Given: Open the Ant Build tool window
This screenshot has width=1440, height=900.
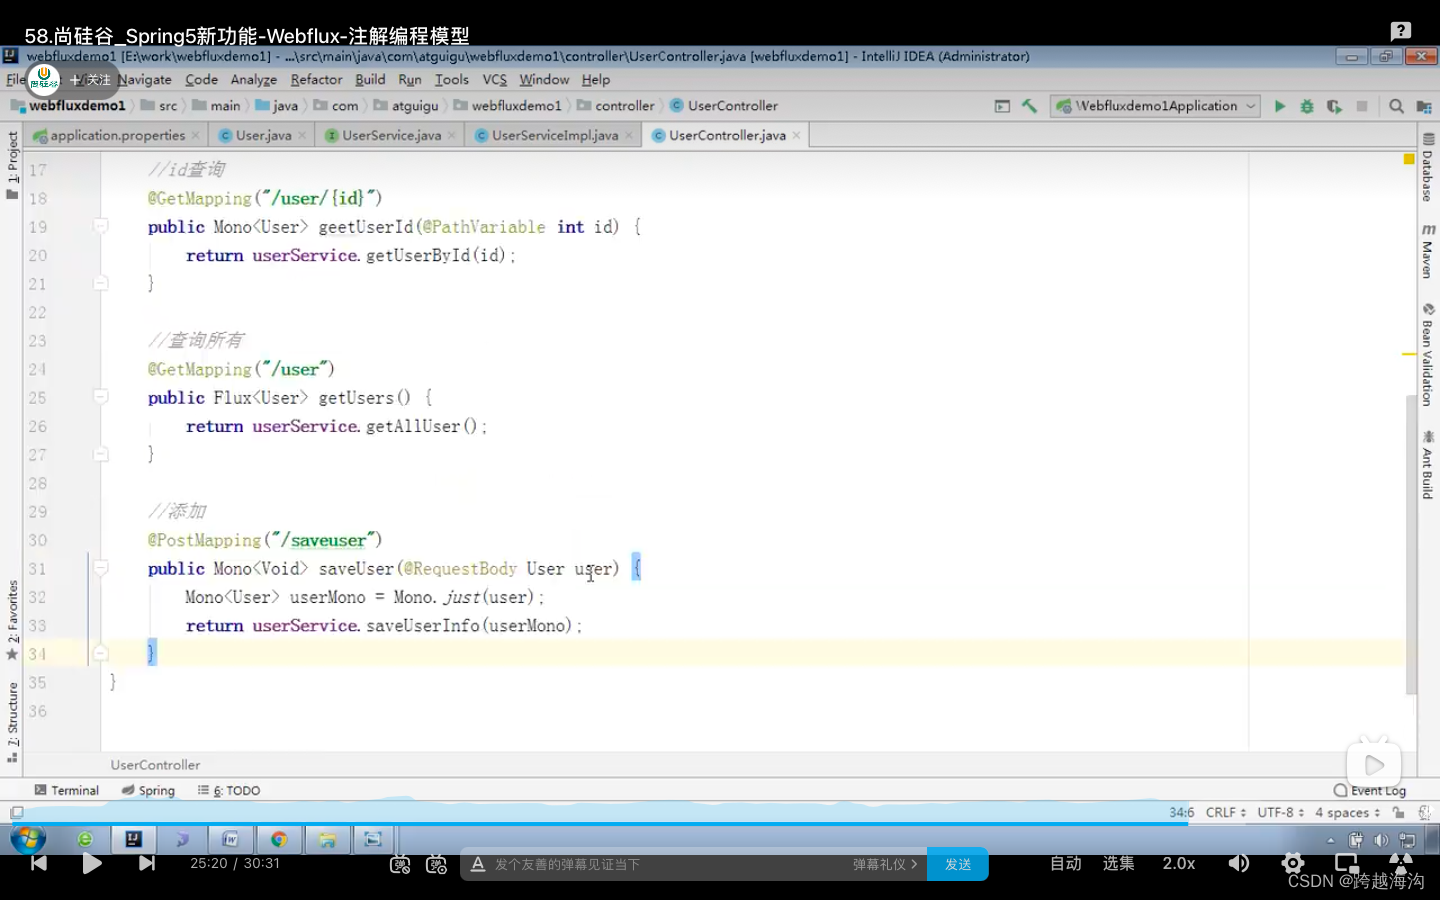Looking at the screenshot, I should tap(1427, 465).
